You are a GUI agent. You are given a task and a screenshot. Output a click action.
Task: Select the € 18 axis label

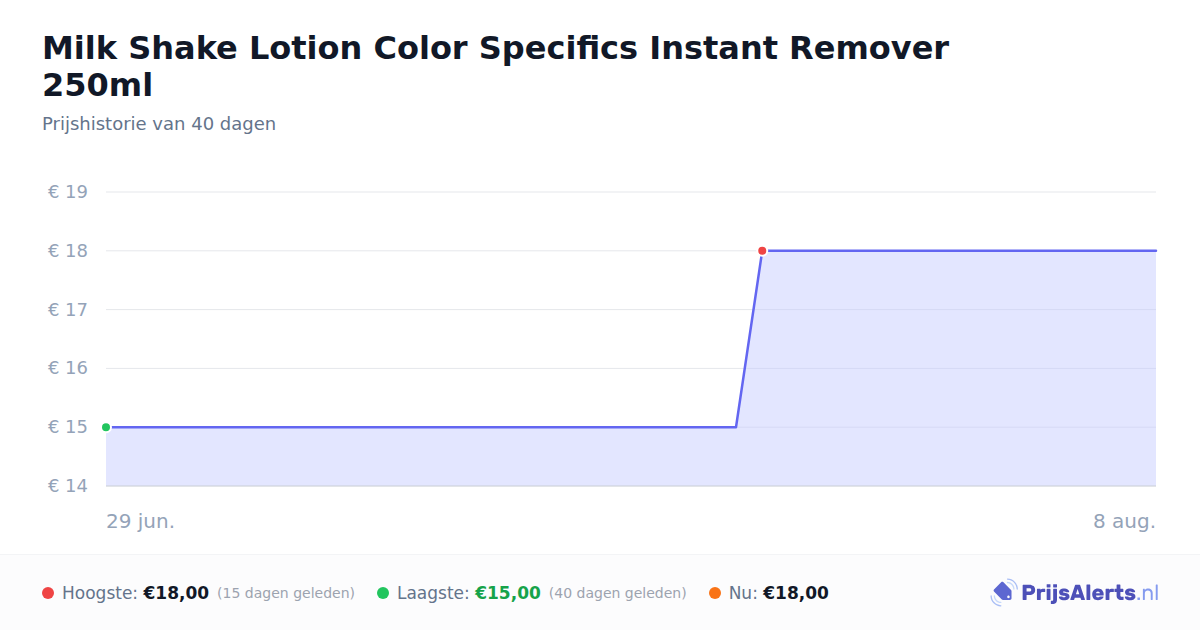coord(68,251)
